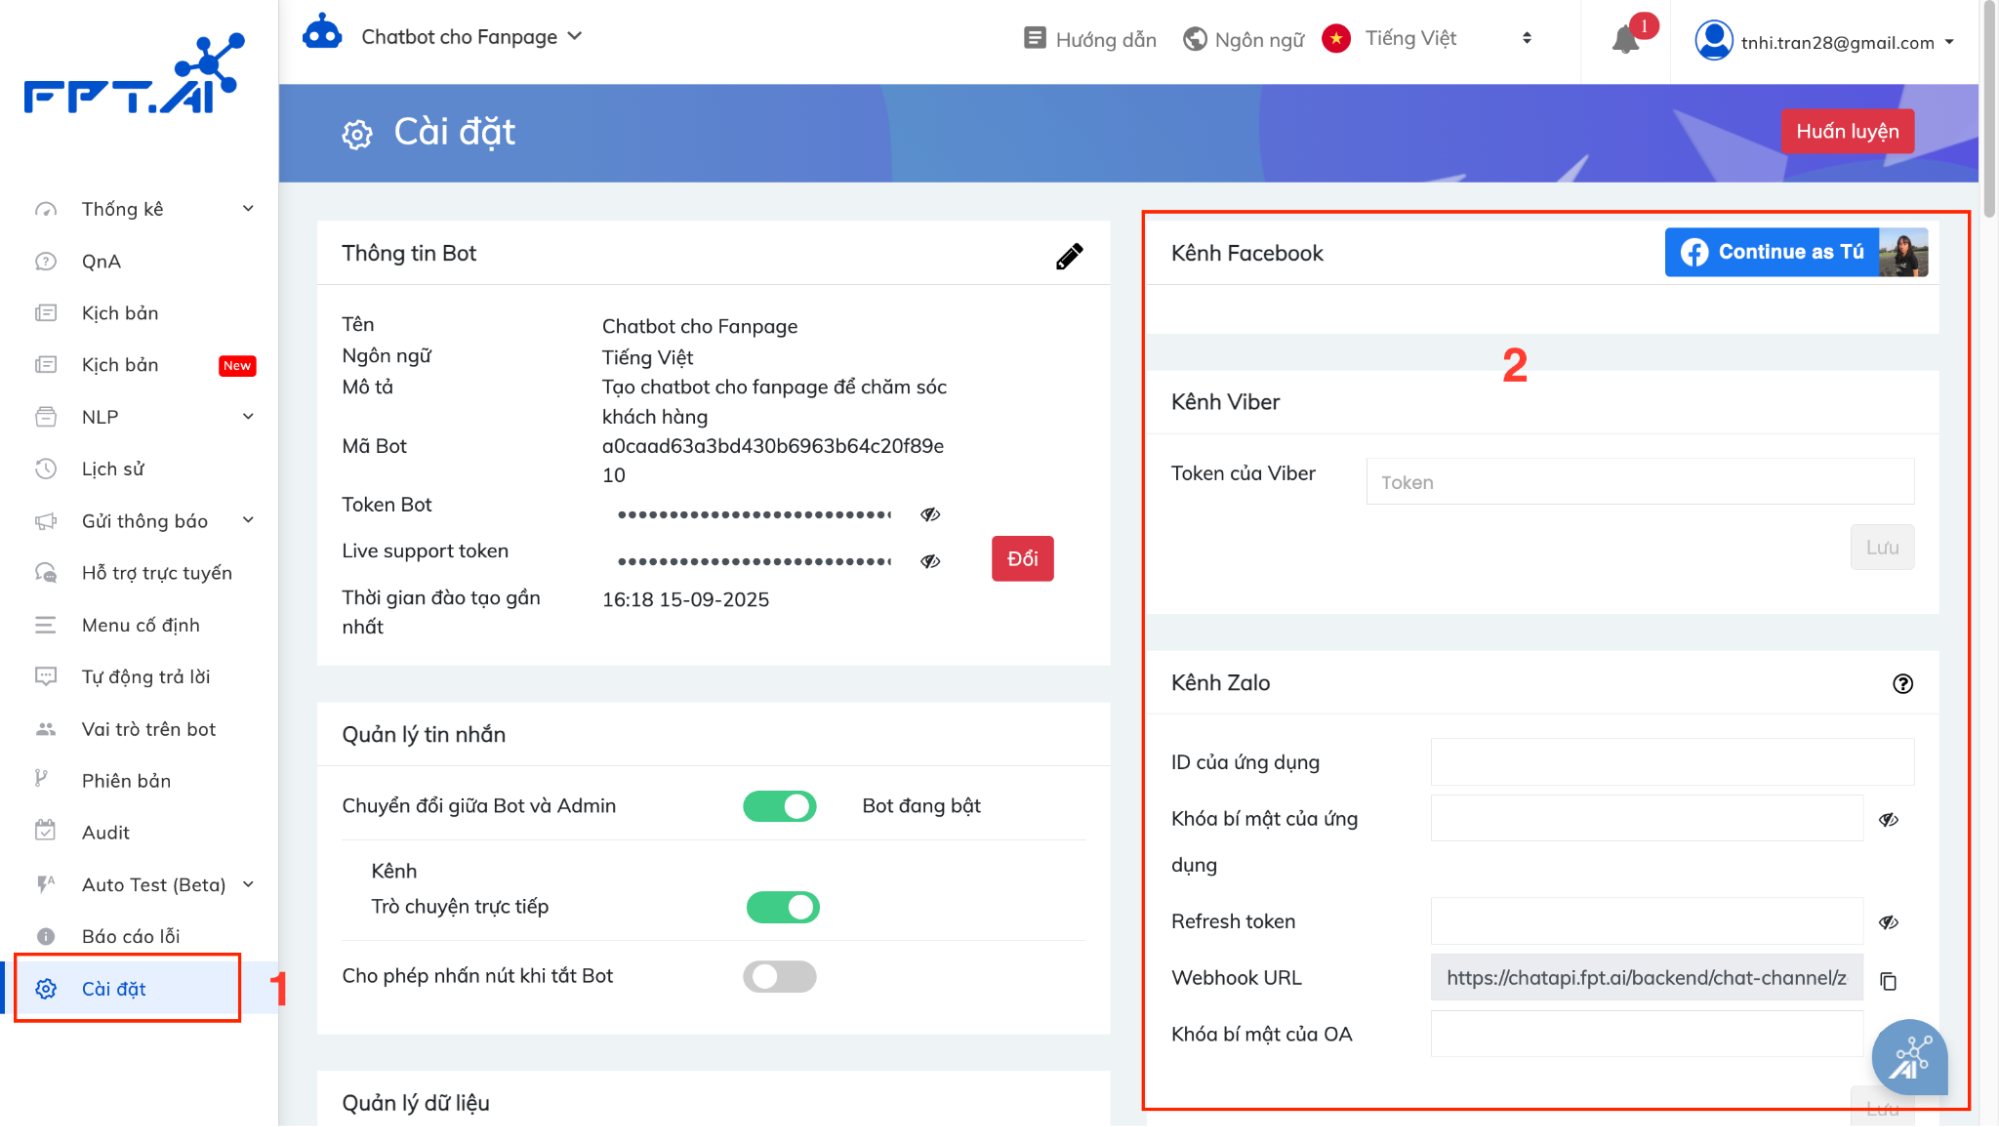
Task: Click the Token của Viber input field
Action: [1639, 483]
